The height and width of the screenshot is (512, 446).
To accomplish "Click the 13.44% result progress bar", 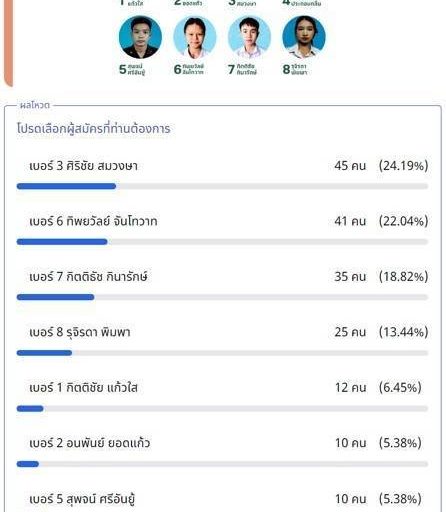I will (222, 353).
